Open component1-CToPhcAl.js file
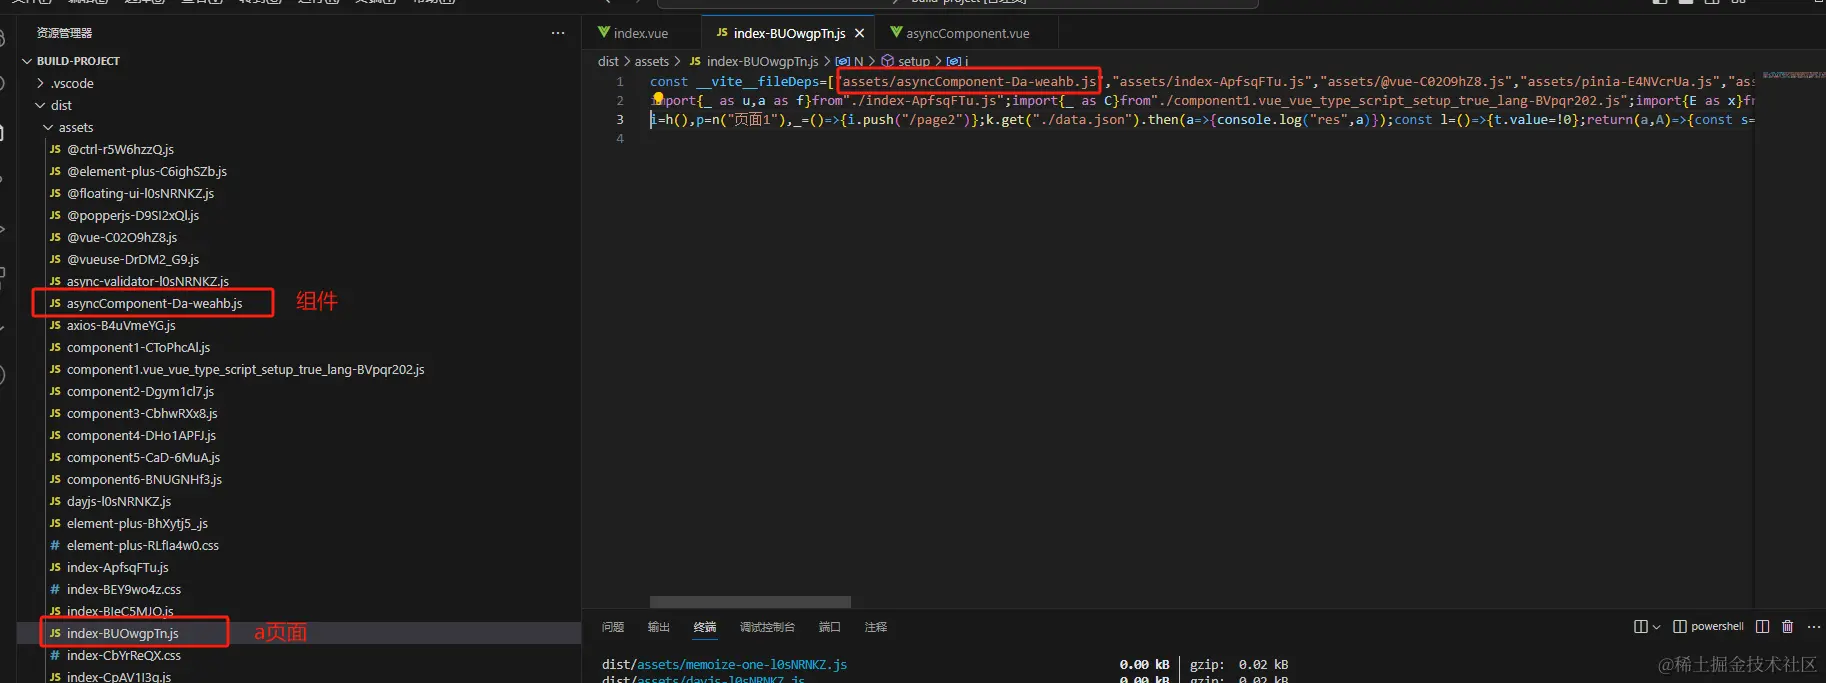 138,347
